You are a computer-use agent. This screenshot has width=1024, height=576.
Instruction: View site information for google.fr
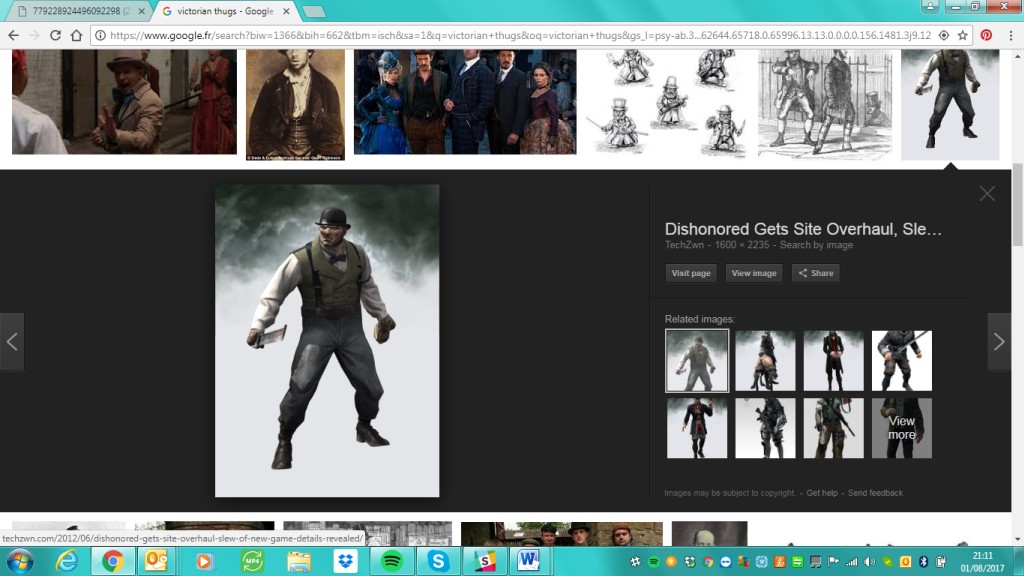(x=100, y=35)
